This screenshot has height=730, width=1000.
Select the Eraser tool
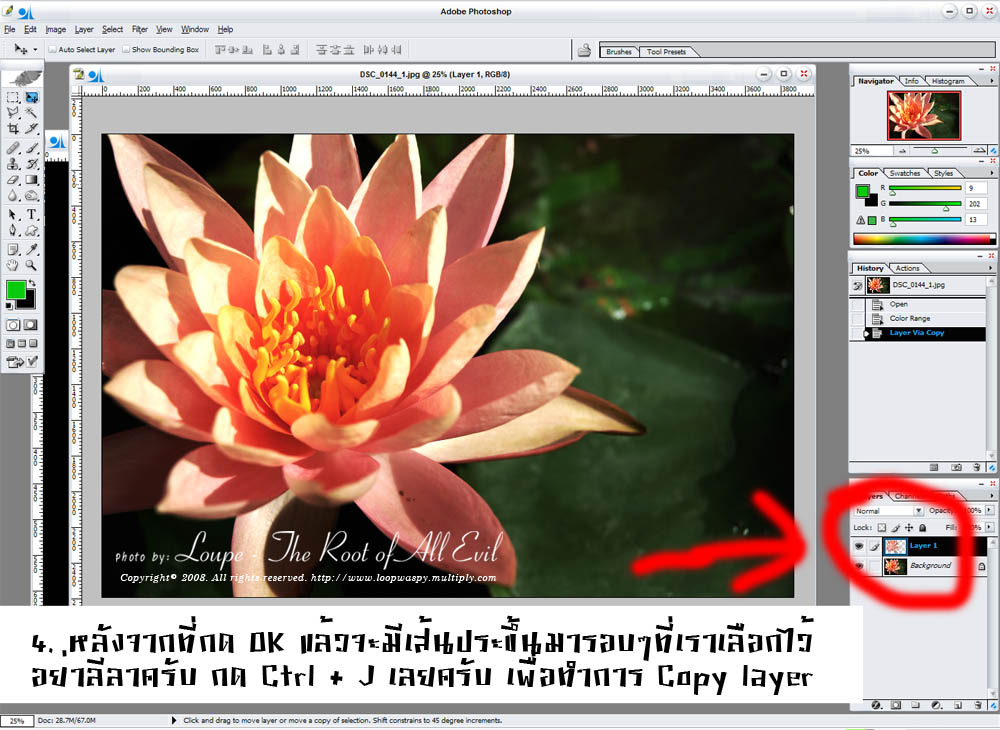tap(13, 180)
